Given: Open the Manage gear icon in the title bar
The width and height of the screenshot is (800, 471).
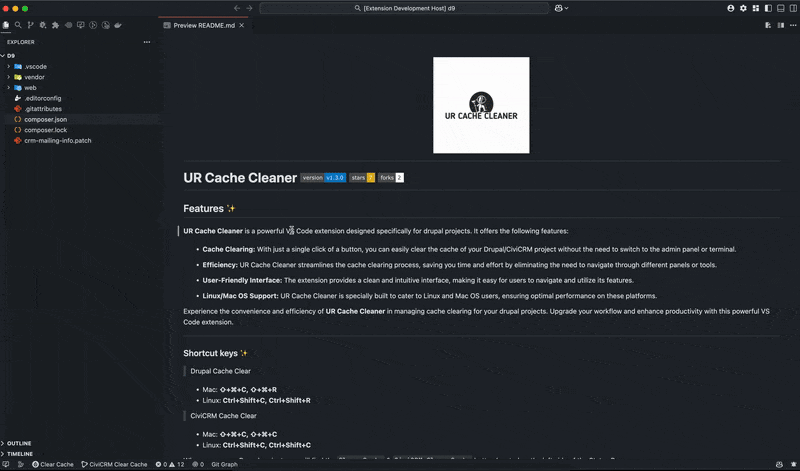Looking at the screenshot, I should [x=743, y=8].
